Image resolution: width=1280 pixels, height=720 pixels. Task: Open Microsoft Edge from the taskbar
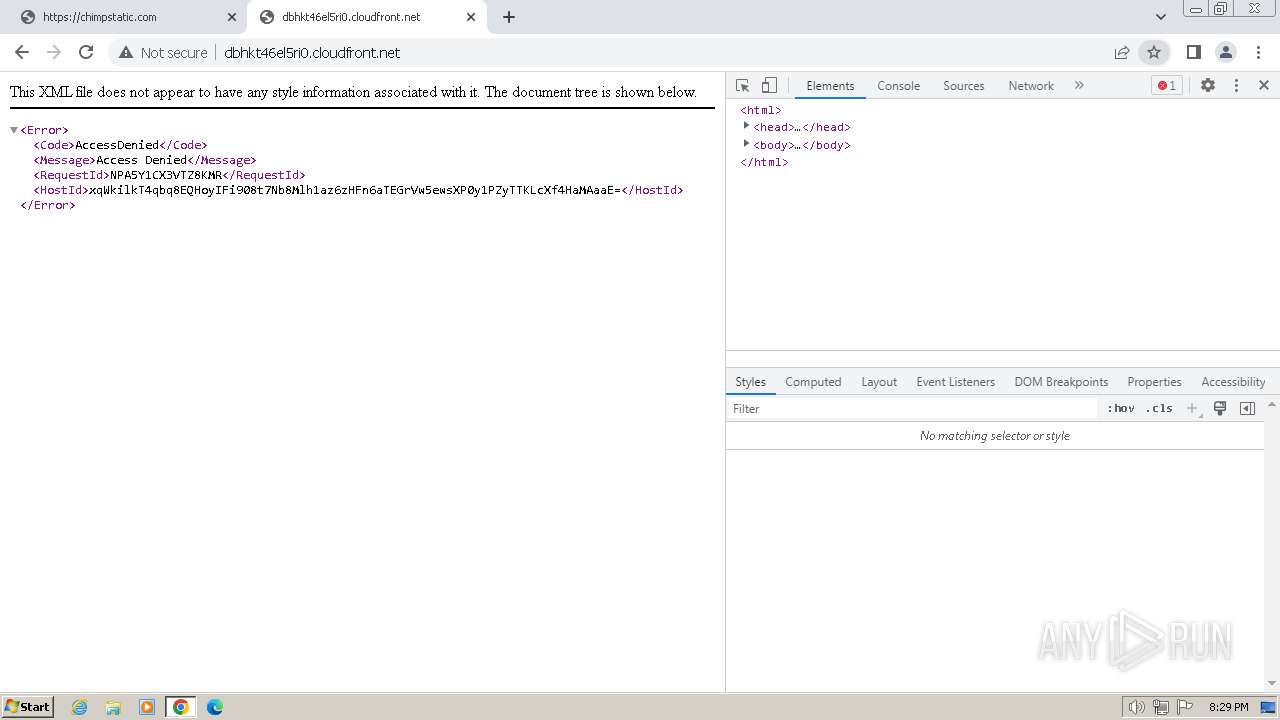(215, 707)
